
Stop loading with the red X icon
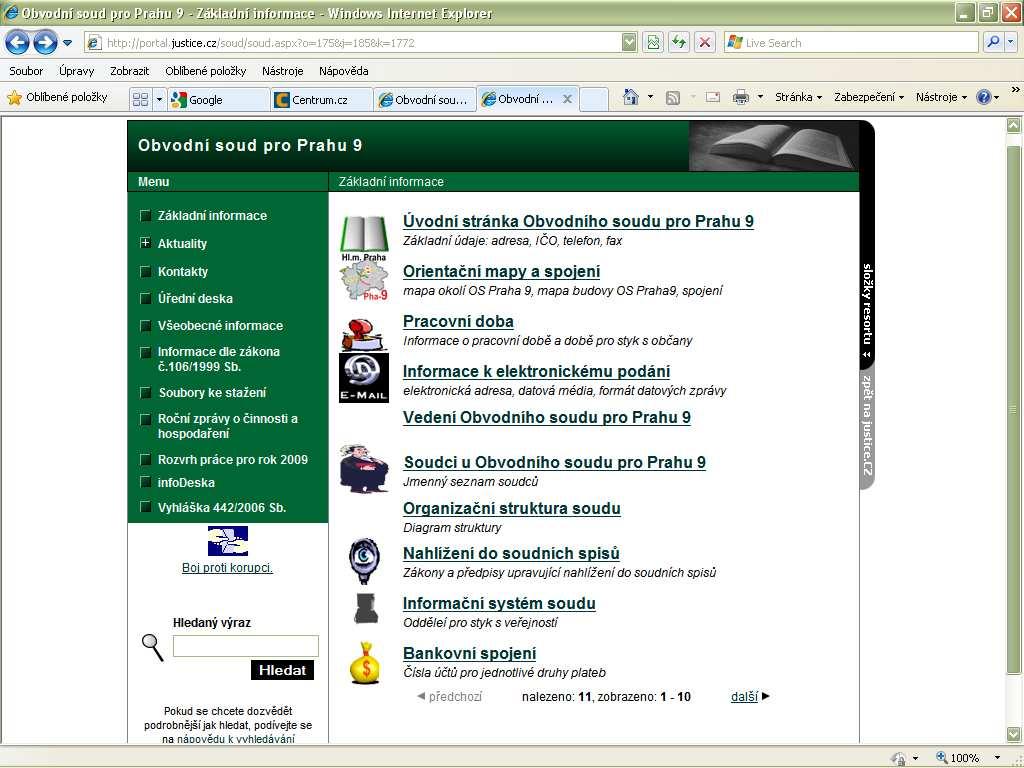[705, 42]
